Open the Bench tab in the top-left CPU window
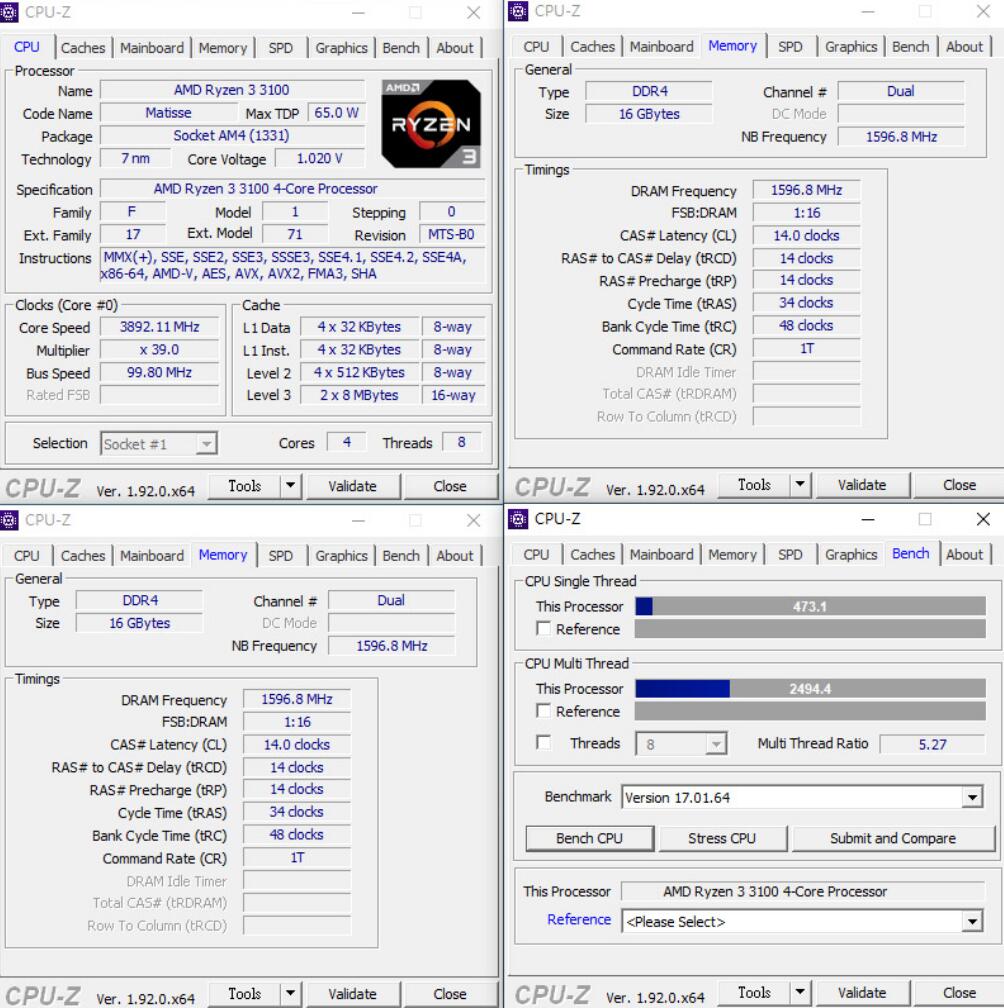This screenshot has width=1004, height=1008. tap(401, 48)
